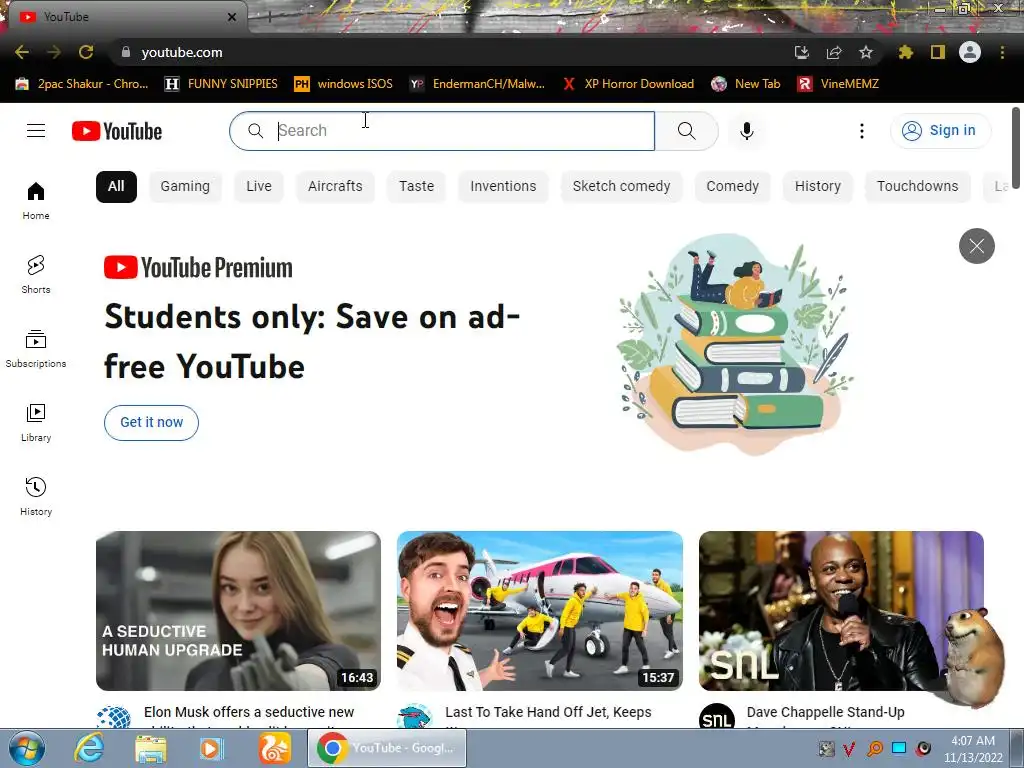Select the Comedy filter chip
The width and height of the screenshot is (1024, 768).
pos(733,186)
